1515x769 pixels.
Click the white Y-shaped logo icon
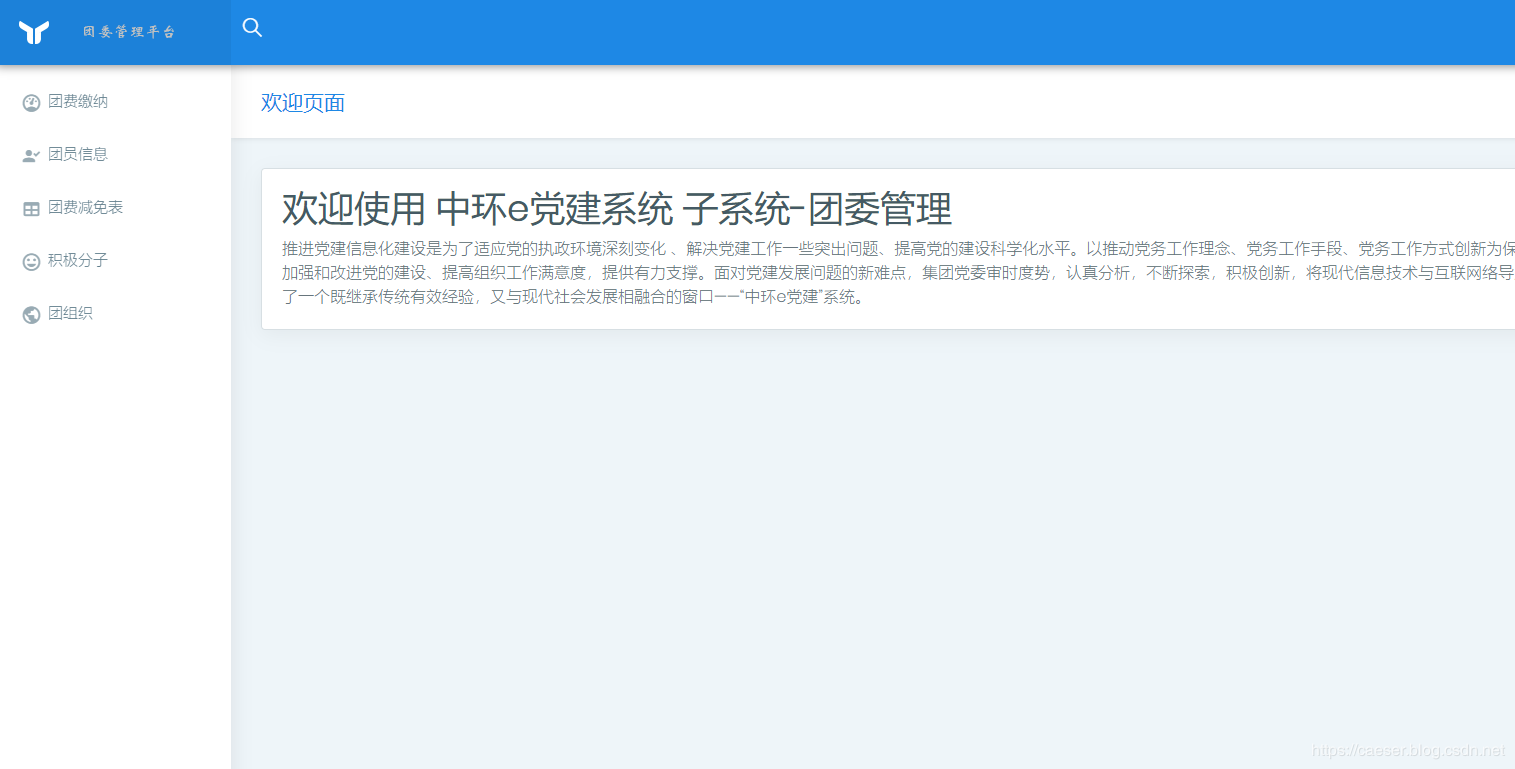point(34,32)
